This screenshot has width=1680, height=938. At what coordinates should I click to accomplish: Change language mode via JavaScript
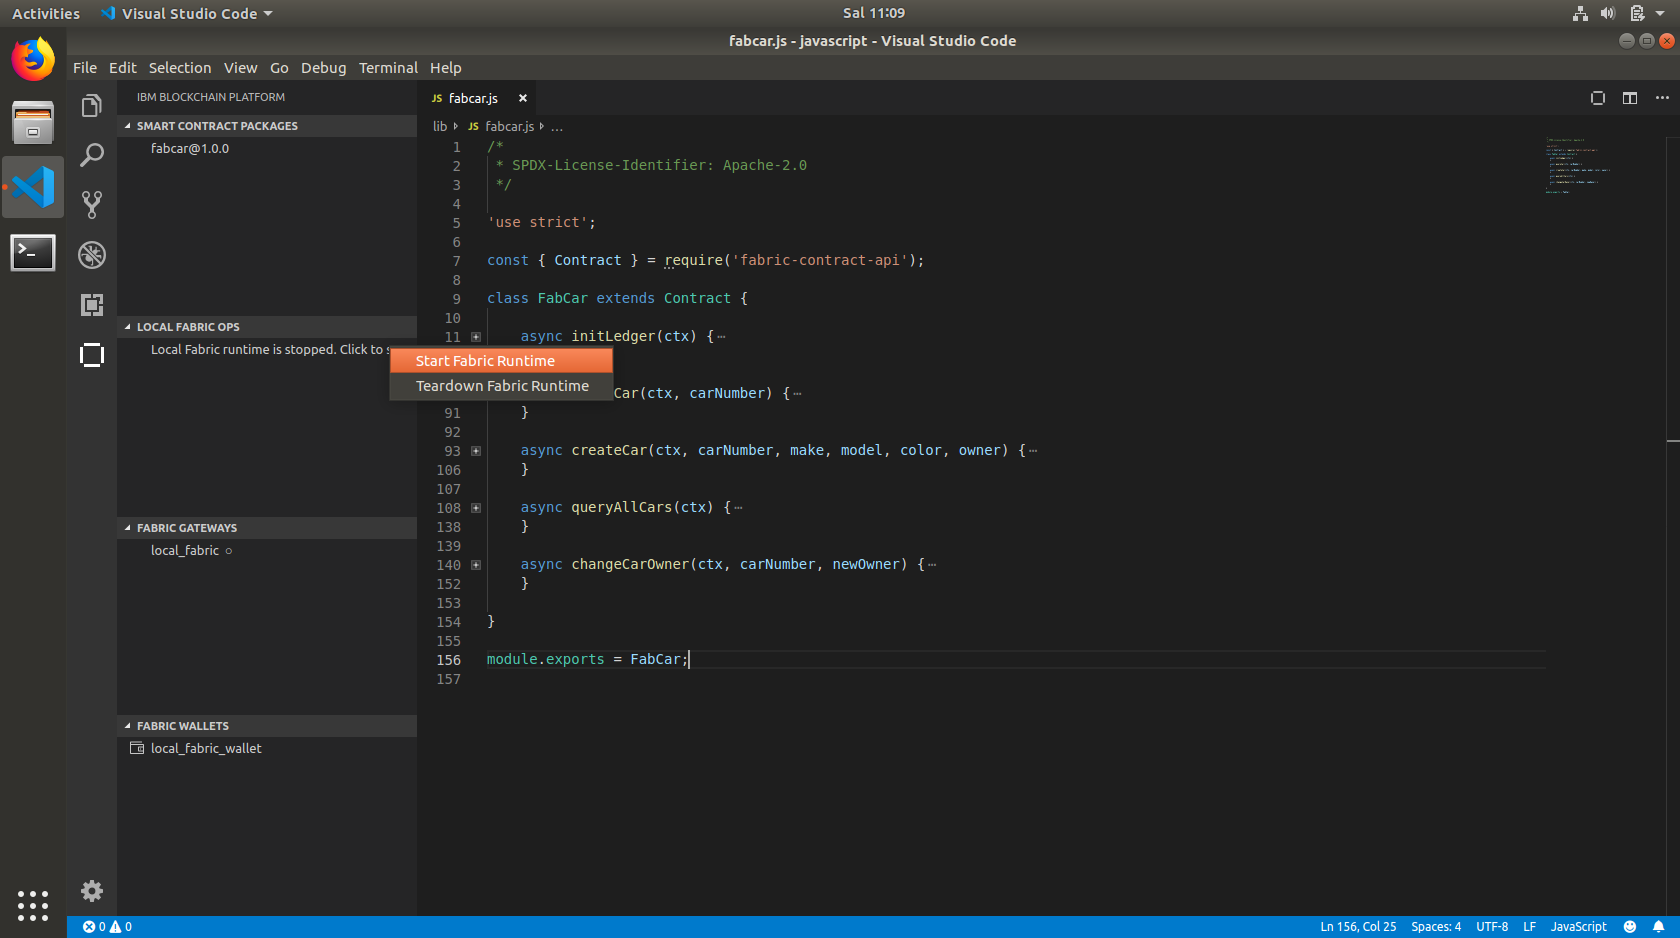tap(1578, 927)
